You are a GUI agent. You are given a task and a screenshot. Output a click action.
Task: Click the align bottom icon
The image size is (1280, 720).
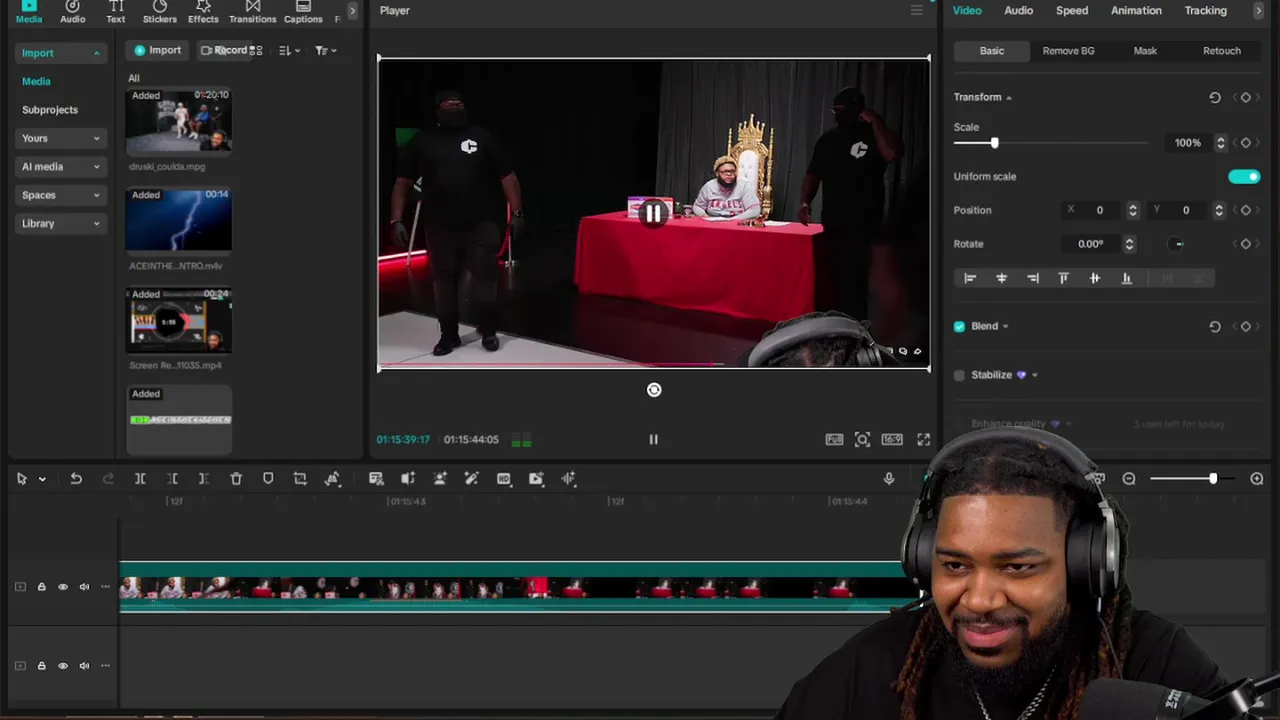pos(1126,278)
